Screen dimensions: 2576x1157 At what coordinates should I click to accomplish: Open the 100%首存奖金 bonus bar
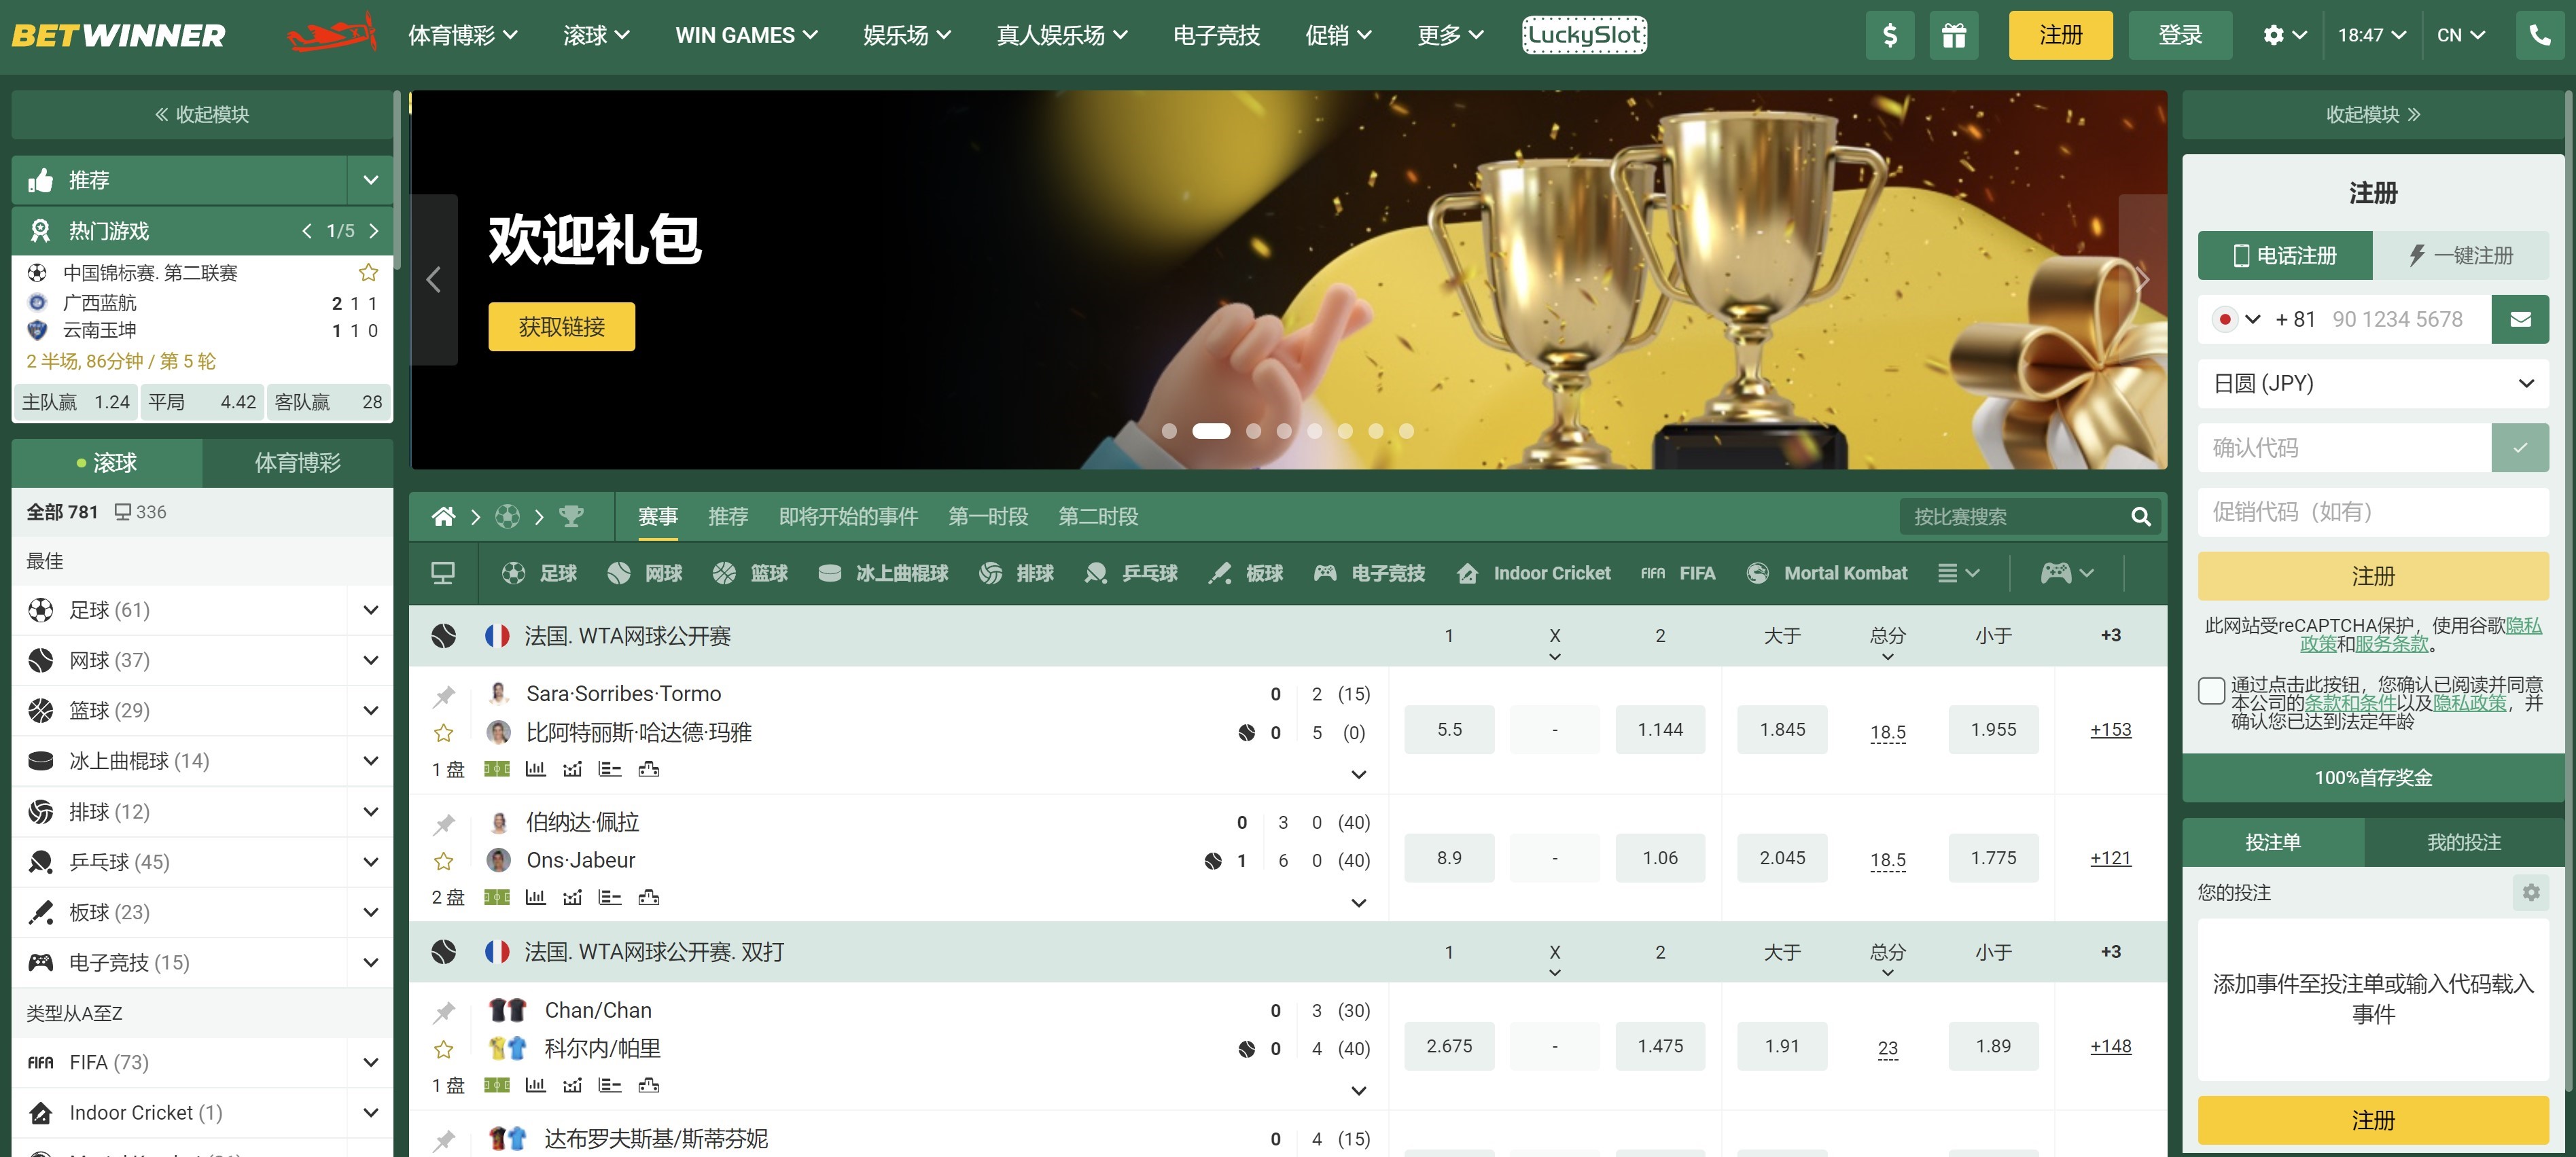click(2372, 778)
